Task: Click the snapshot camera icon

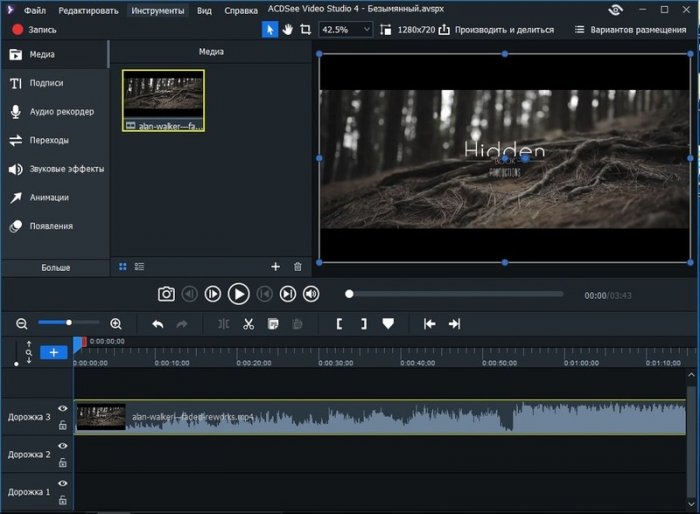Action: [x=166, y=294]
